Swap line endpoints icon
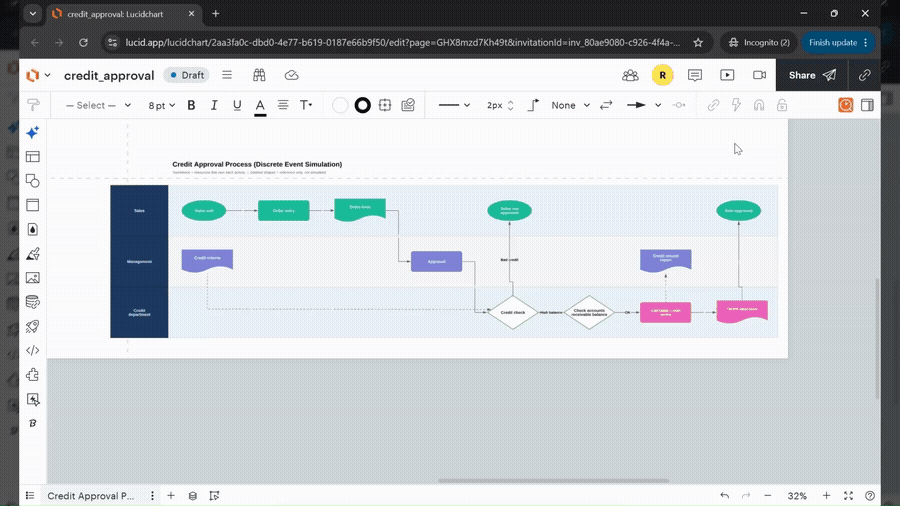The width and height of the screenshot is (900, 506). (606, 105)
